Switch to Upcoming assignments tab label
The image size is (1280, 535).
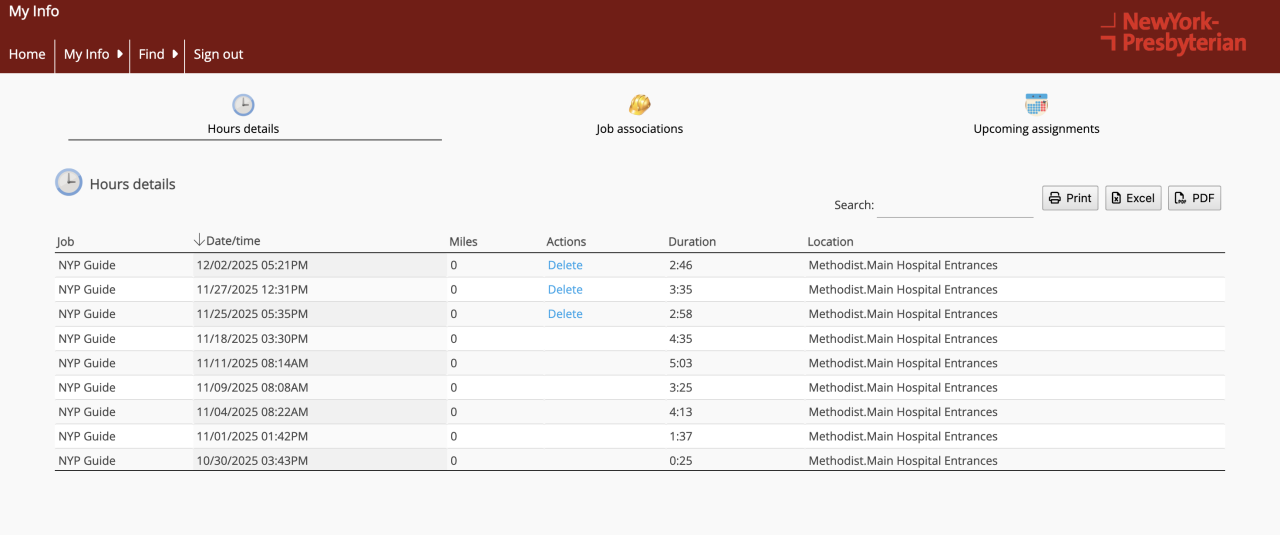click(1036, 129)
